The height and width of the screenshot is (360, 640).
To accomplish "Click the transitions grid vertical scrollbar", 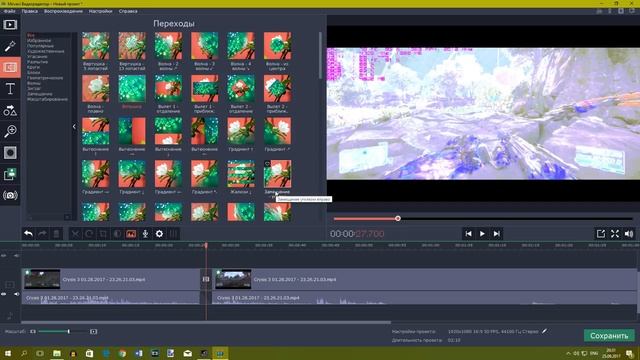I will (x=320, y=56).
